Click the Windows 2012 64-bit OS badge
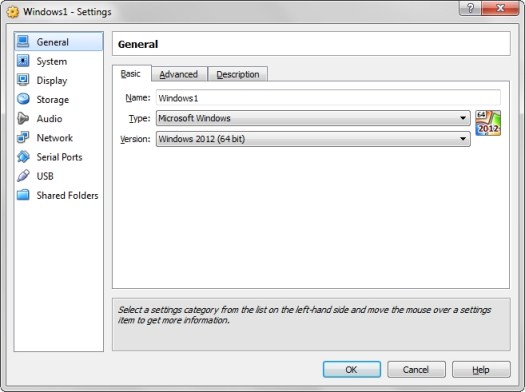 (x=488, y=123)
